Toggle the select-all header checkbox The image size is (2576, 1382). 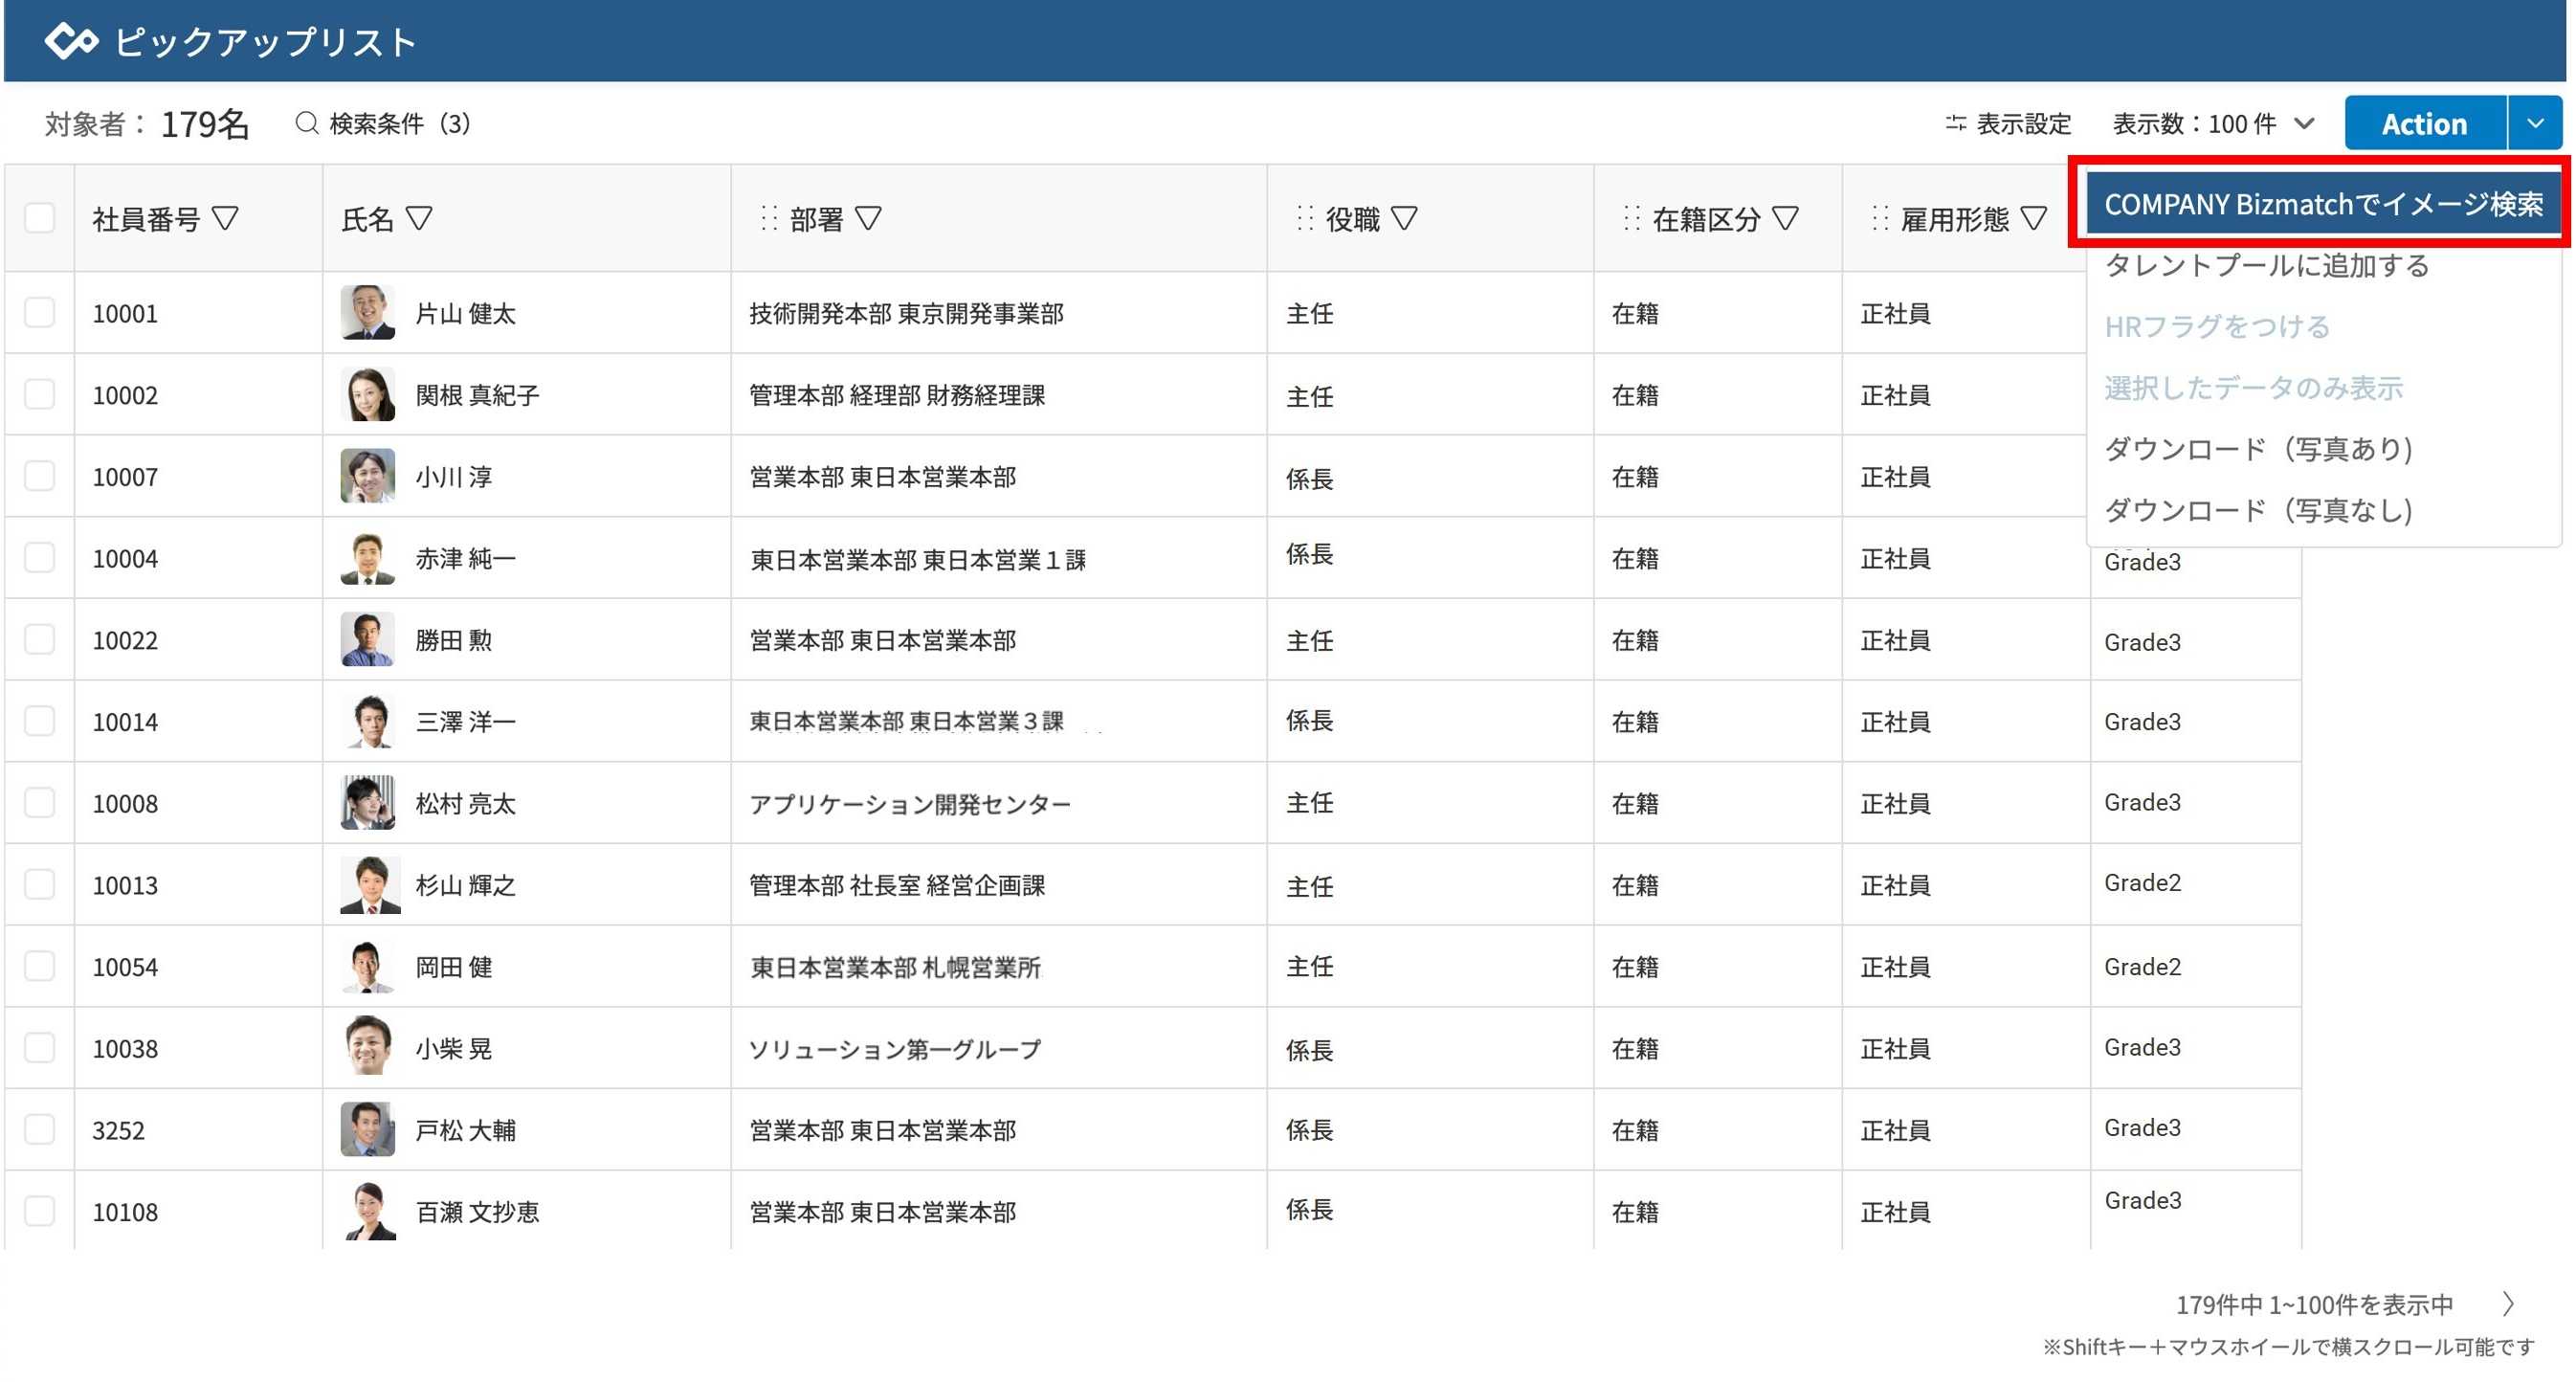40,218
